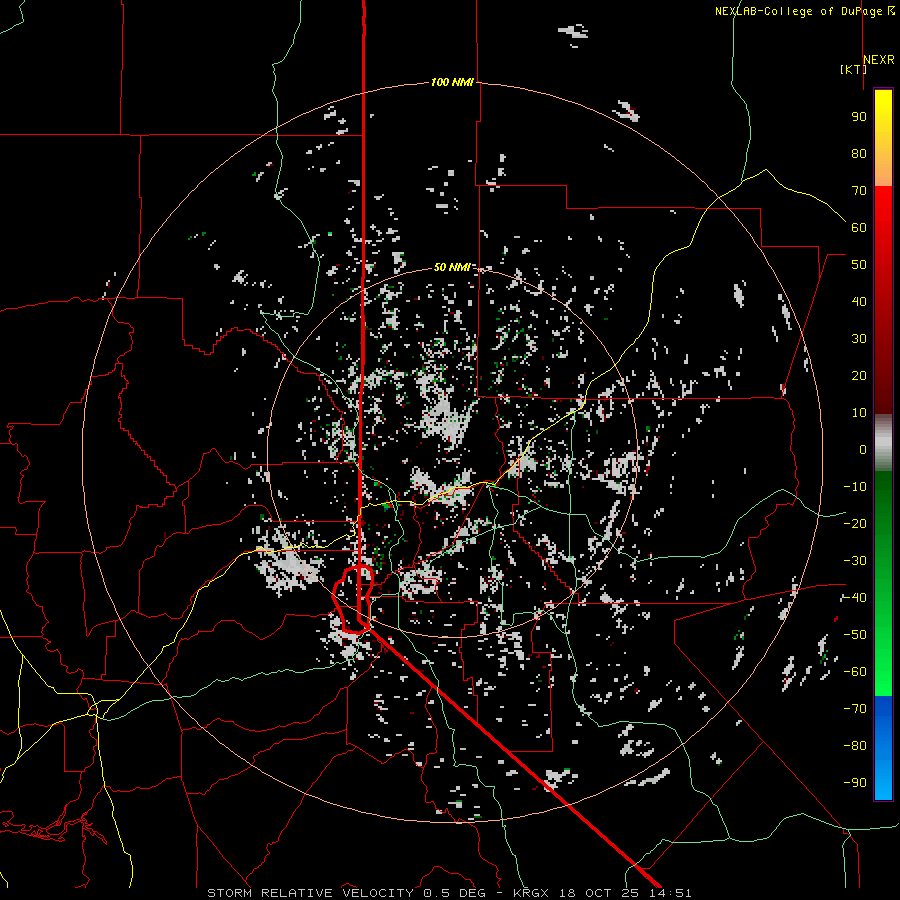The width and height of the screenshot is (900, 900).
Task: Click the -40 value on velocity scale
Action: (855, 598)
